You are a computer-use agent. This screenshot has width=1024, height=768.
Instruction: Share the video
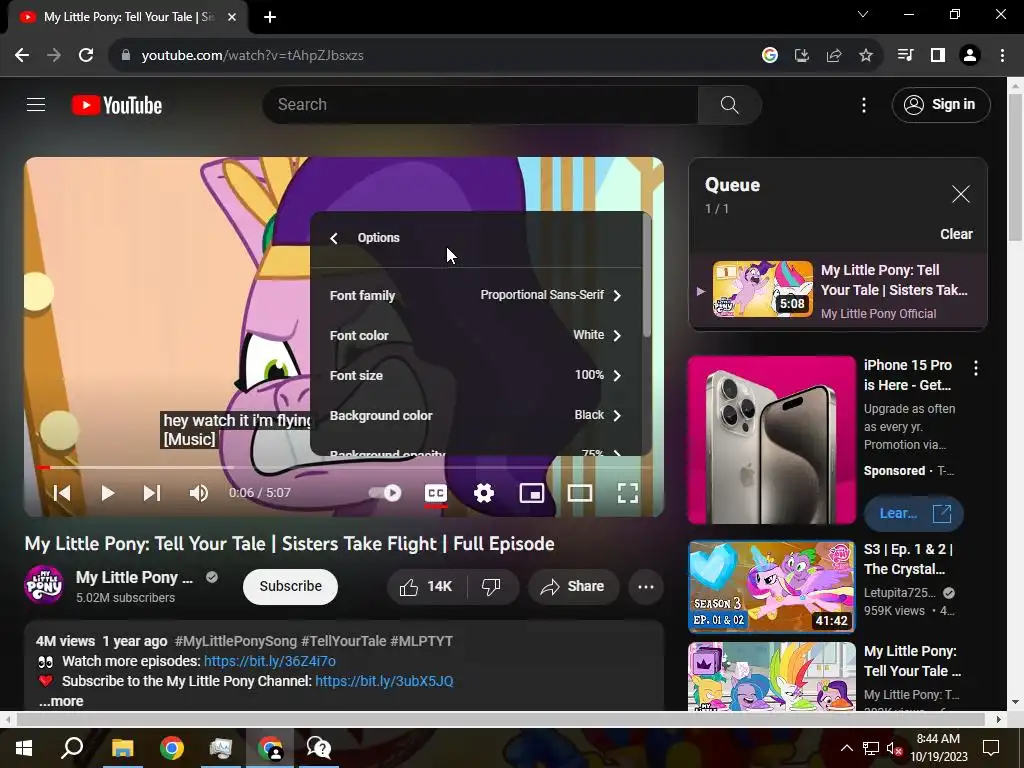(573, 586)
